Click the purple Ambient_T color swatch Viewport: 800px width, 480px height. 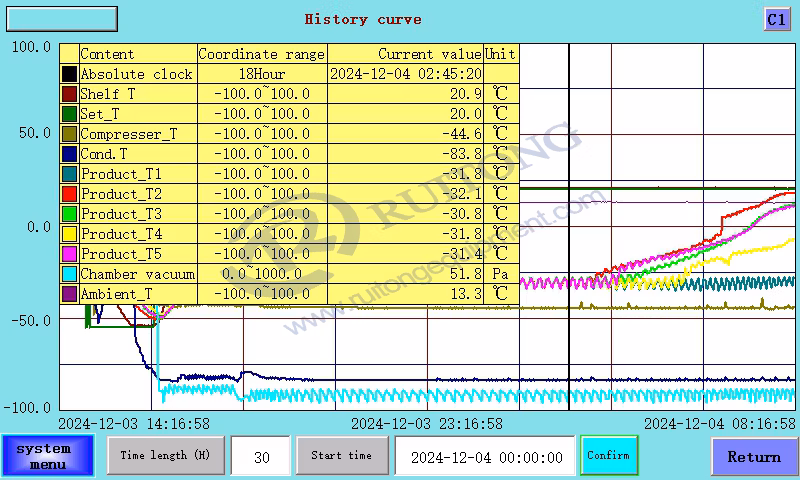pos(69,294)
